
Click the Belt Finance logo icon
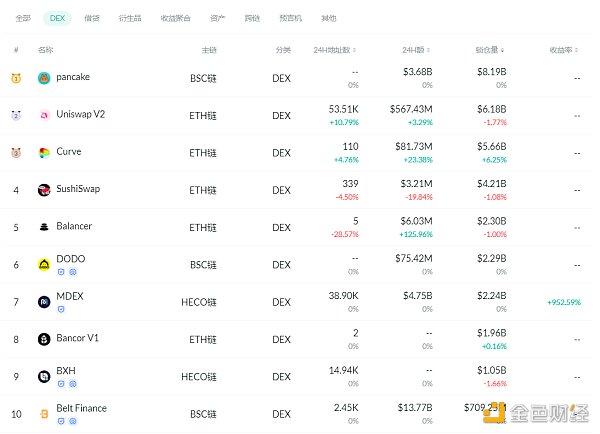(44, 413)
